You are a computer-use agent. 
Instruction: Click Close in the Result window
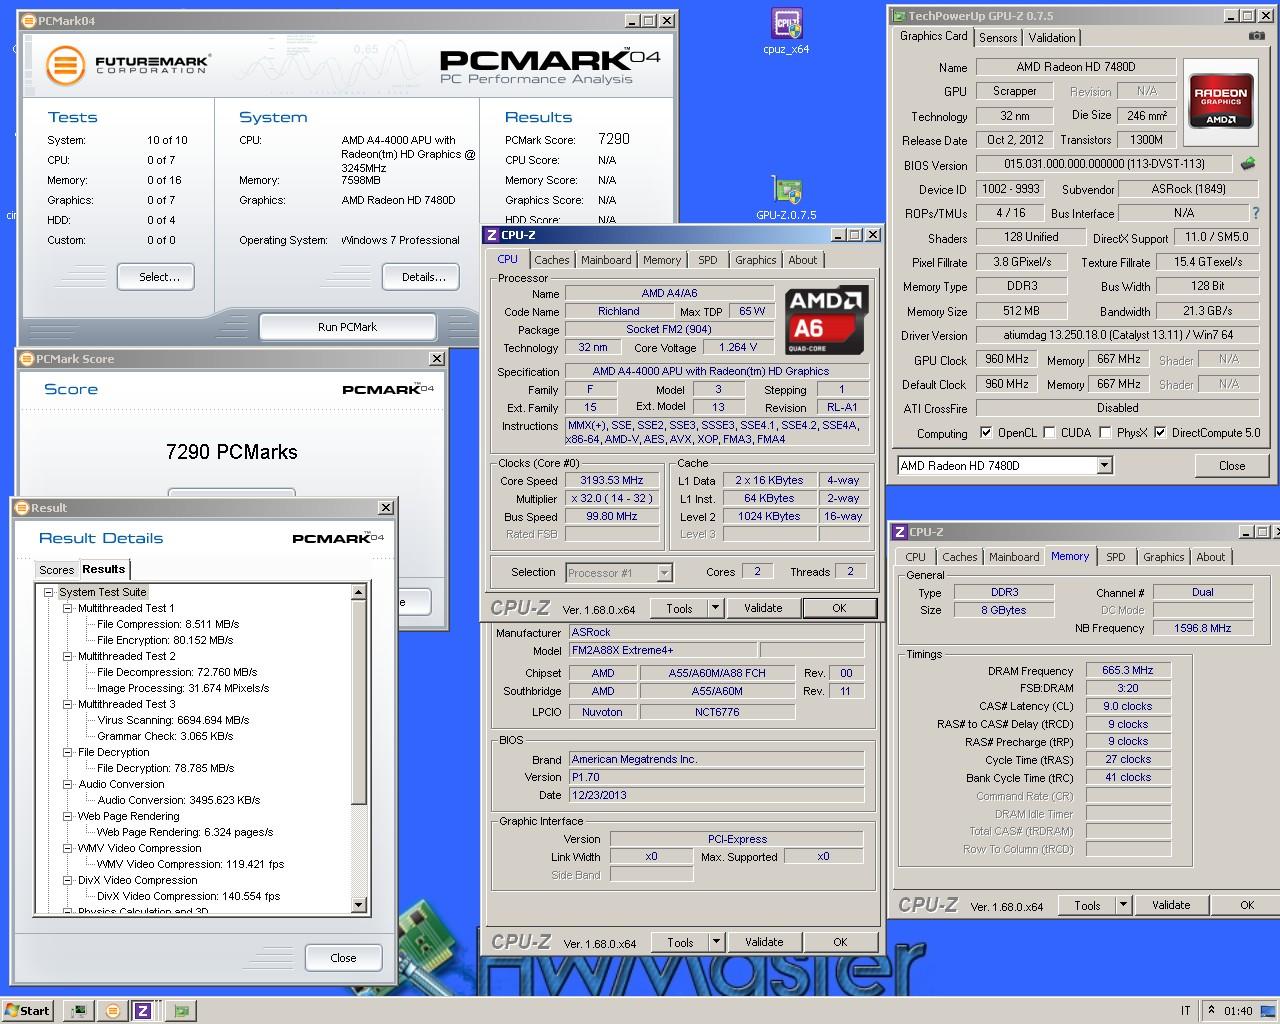tap(343, 958)
